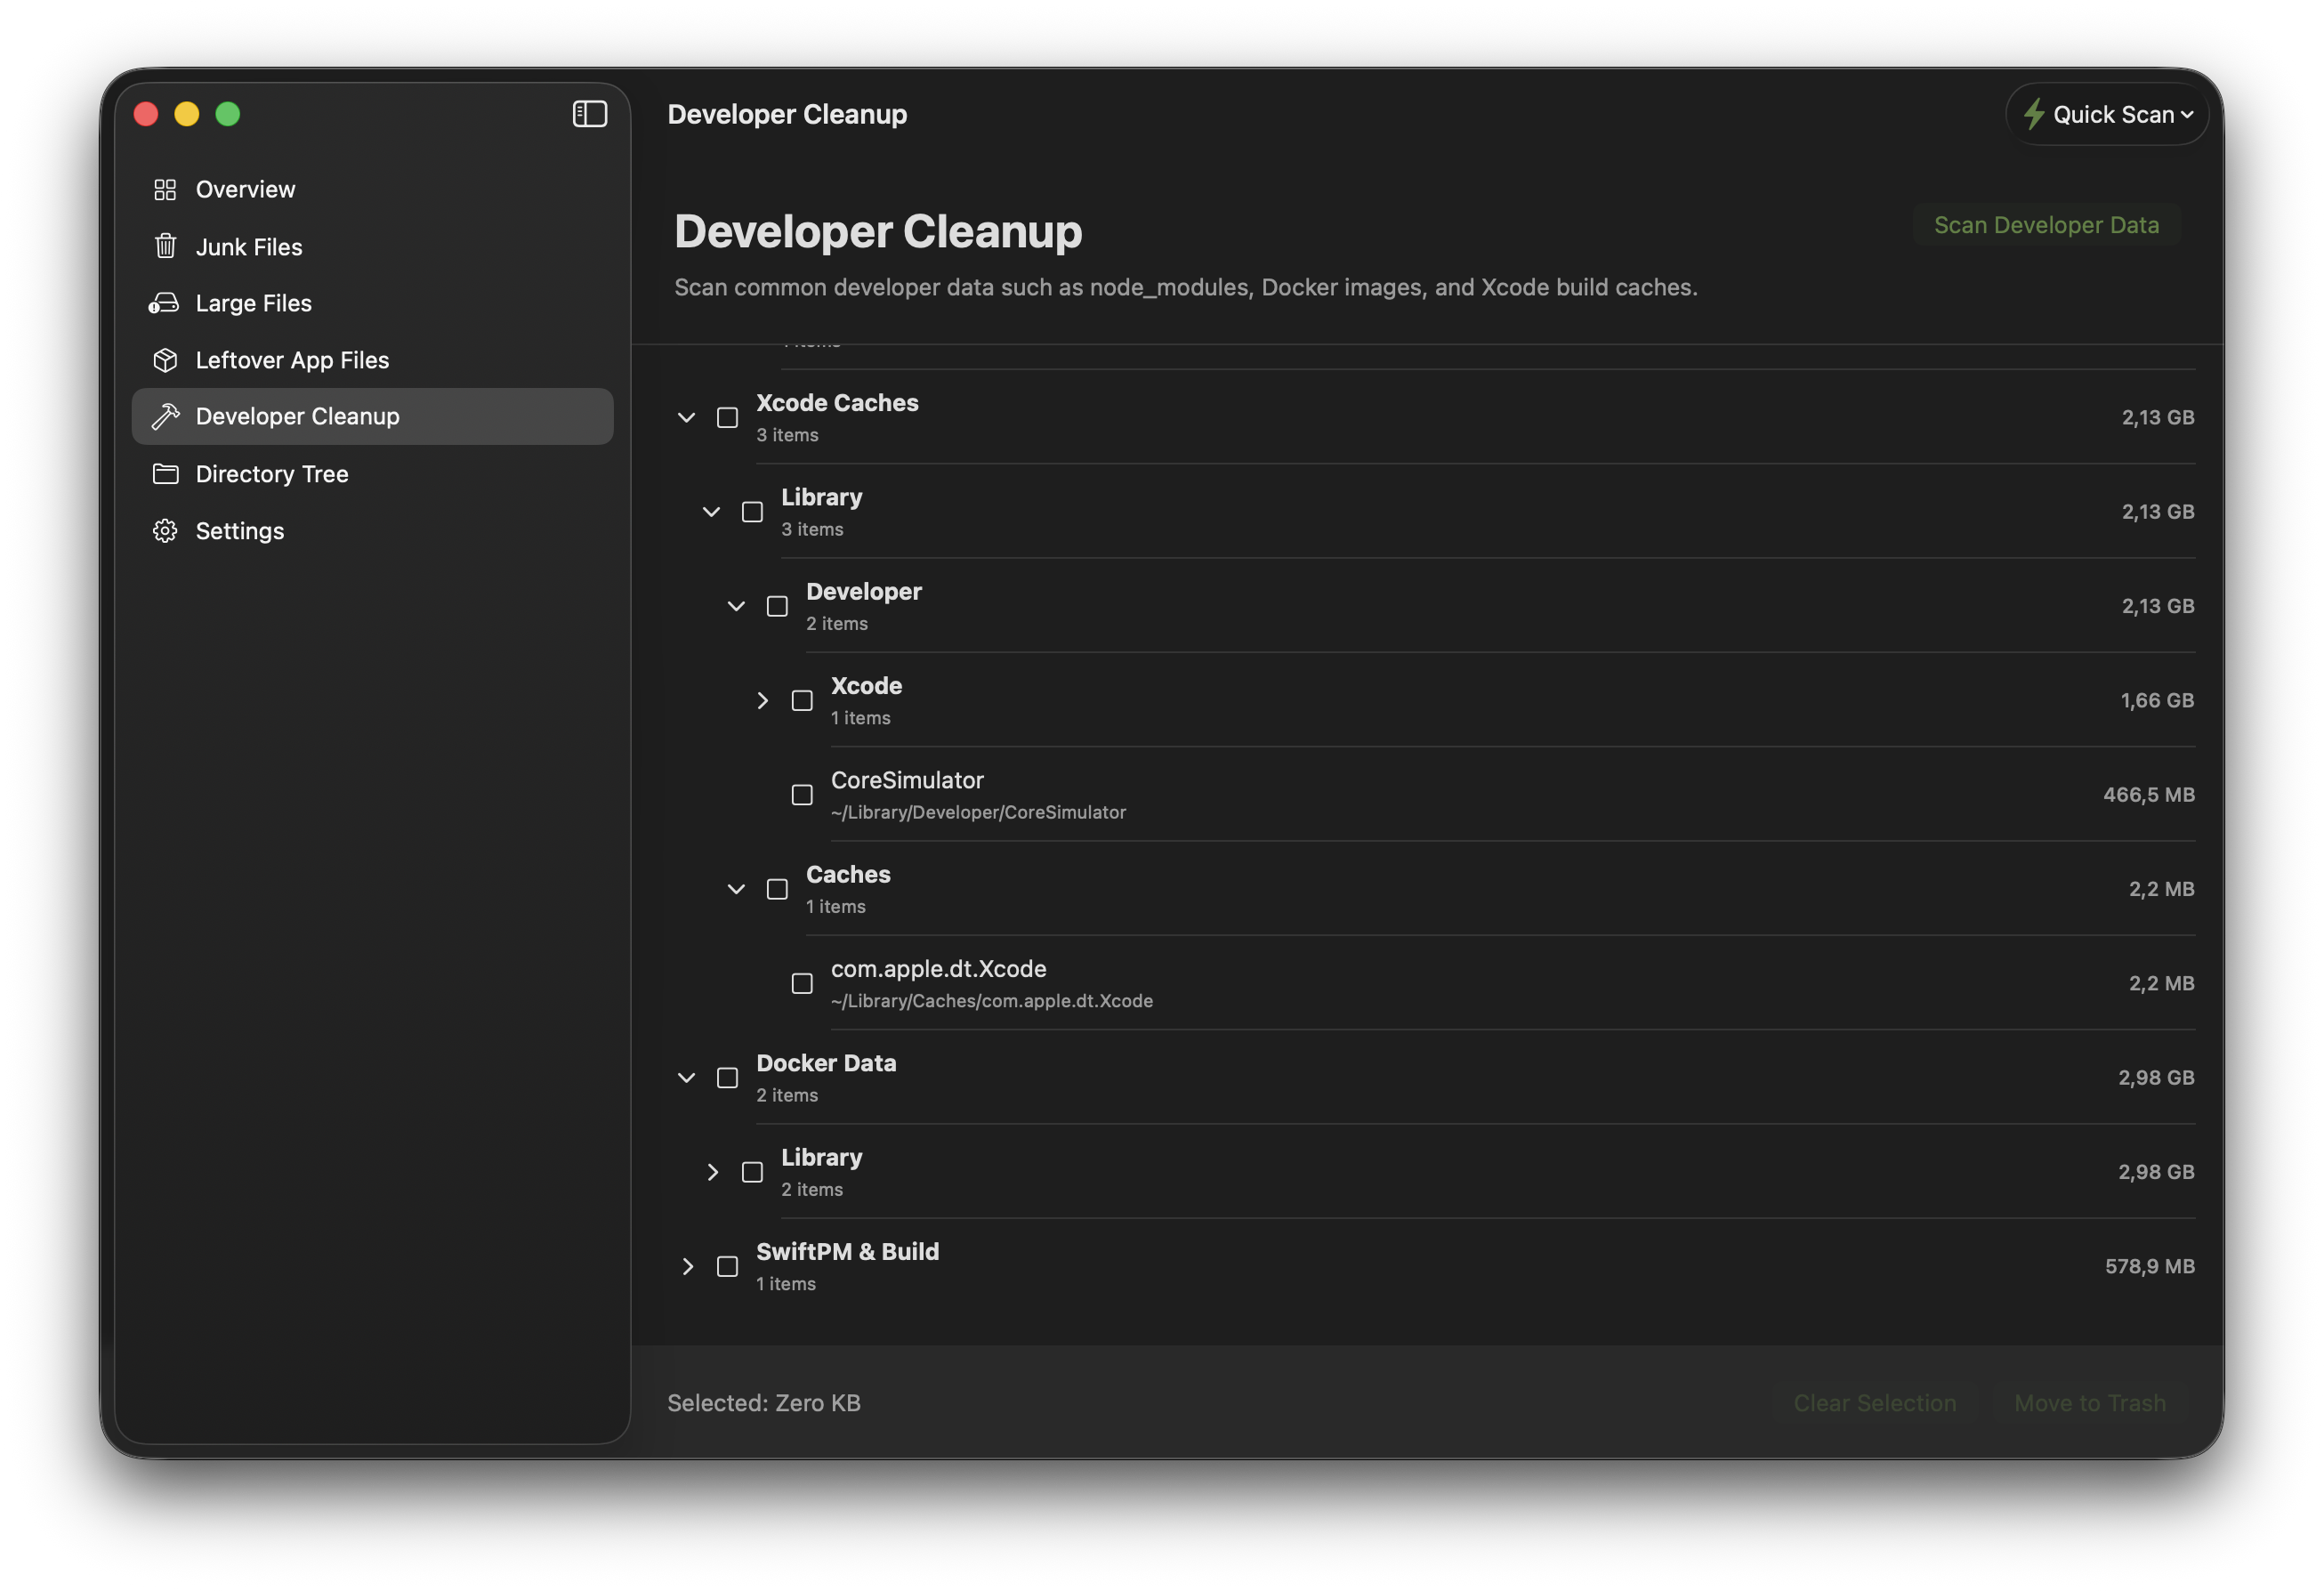Image resolution: width=2324 pixels, height=1591 pixels.
Task: Click the Large Files drive icon
Action: pos(164,303)
